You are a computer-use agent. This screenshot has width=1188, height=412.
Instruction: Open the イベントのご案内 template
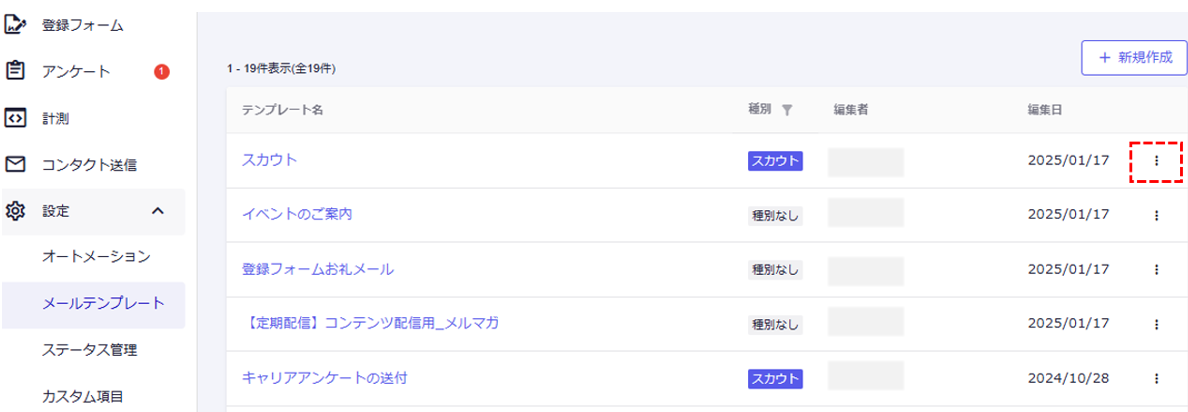coord(297,214)
